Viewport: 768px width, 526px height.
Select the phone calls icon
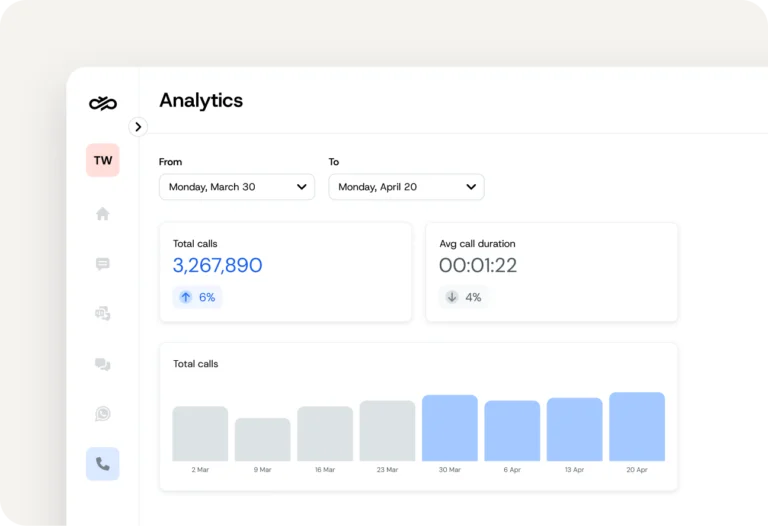click(103, 464)
